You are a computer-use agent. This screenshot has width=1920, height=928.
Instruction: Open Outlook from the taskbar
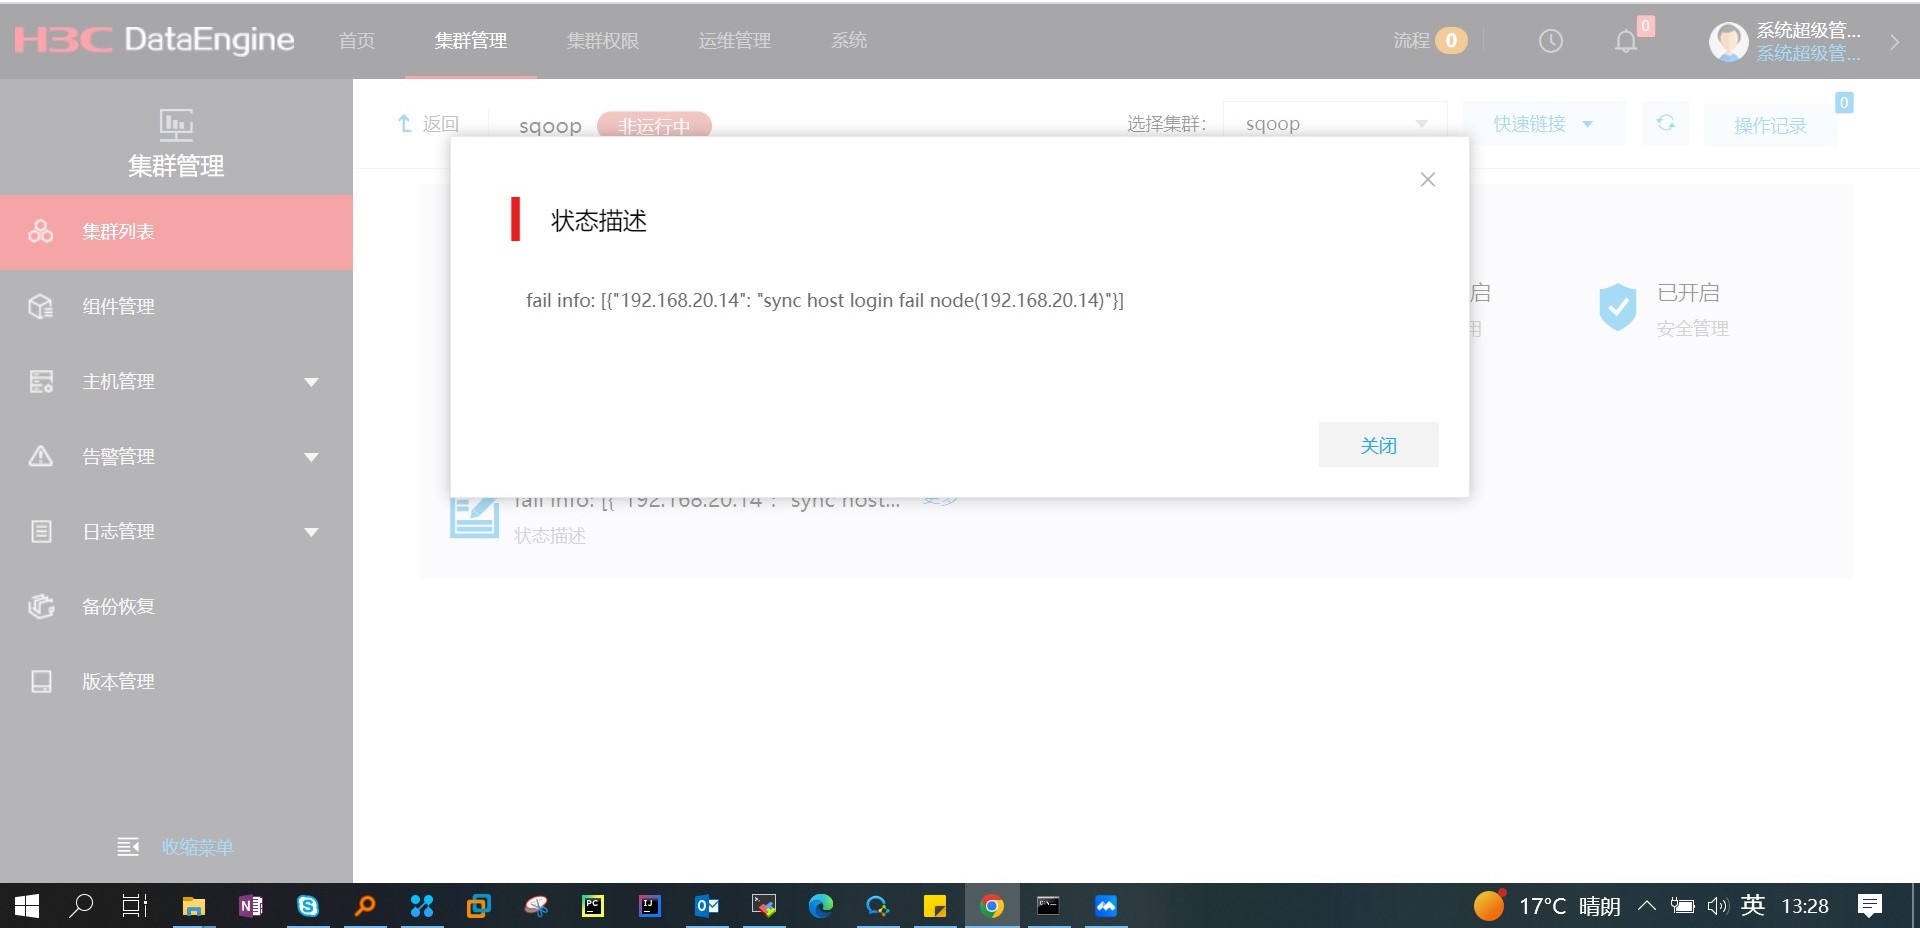(x=707, y=906)
